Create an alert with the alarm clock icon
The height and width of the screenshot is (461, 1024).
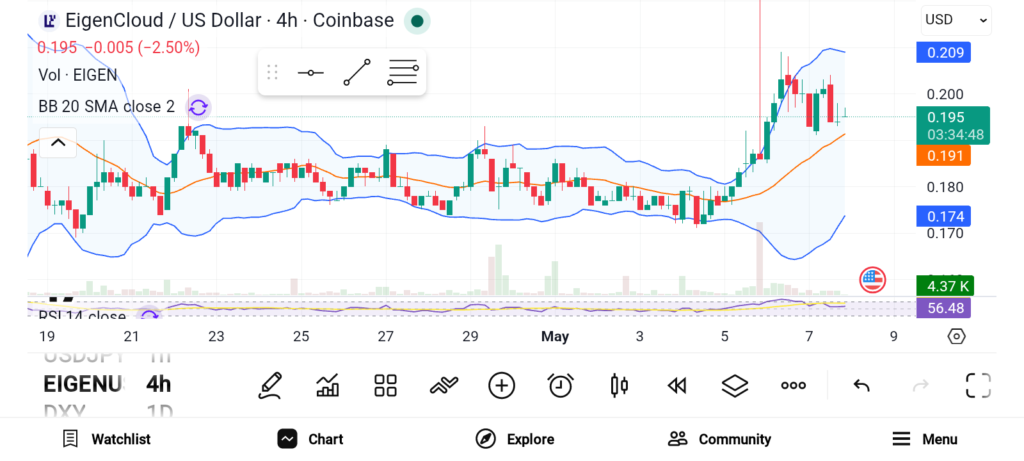(560, 385)
